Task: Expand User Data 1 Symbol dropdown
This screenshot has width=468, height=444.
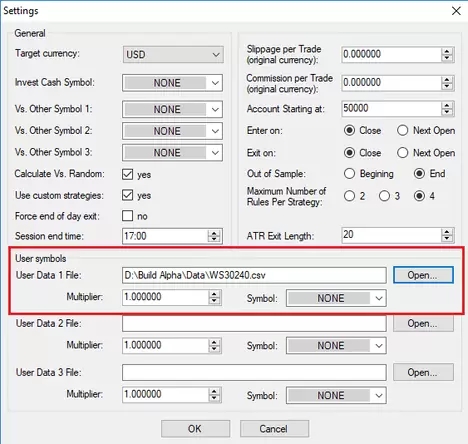Action: pyautogui.click(x=336, y=298)
